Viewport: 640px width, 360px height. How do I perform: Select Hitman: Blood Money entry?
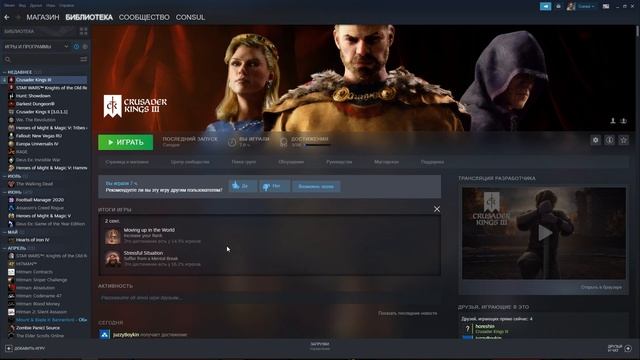coord(38,304)
